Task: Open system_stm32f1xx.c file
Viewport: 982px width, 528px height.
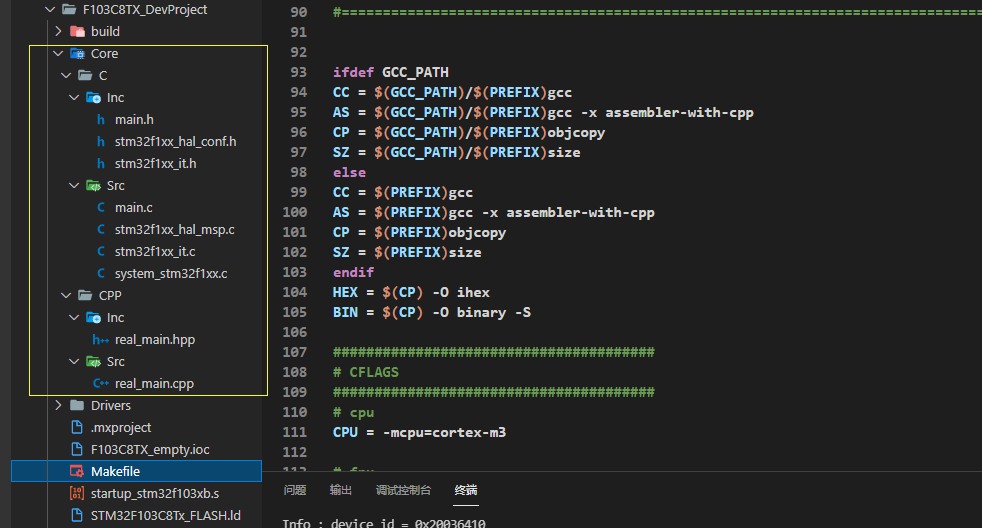Action: [x=171, y=273]
